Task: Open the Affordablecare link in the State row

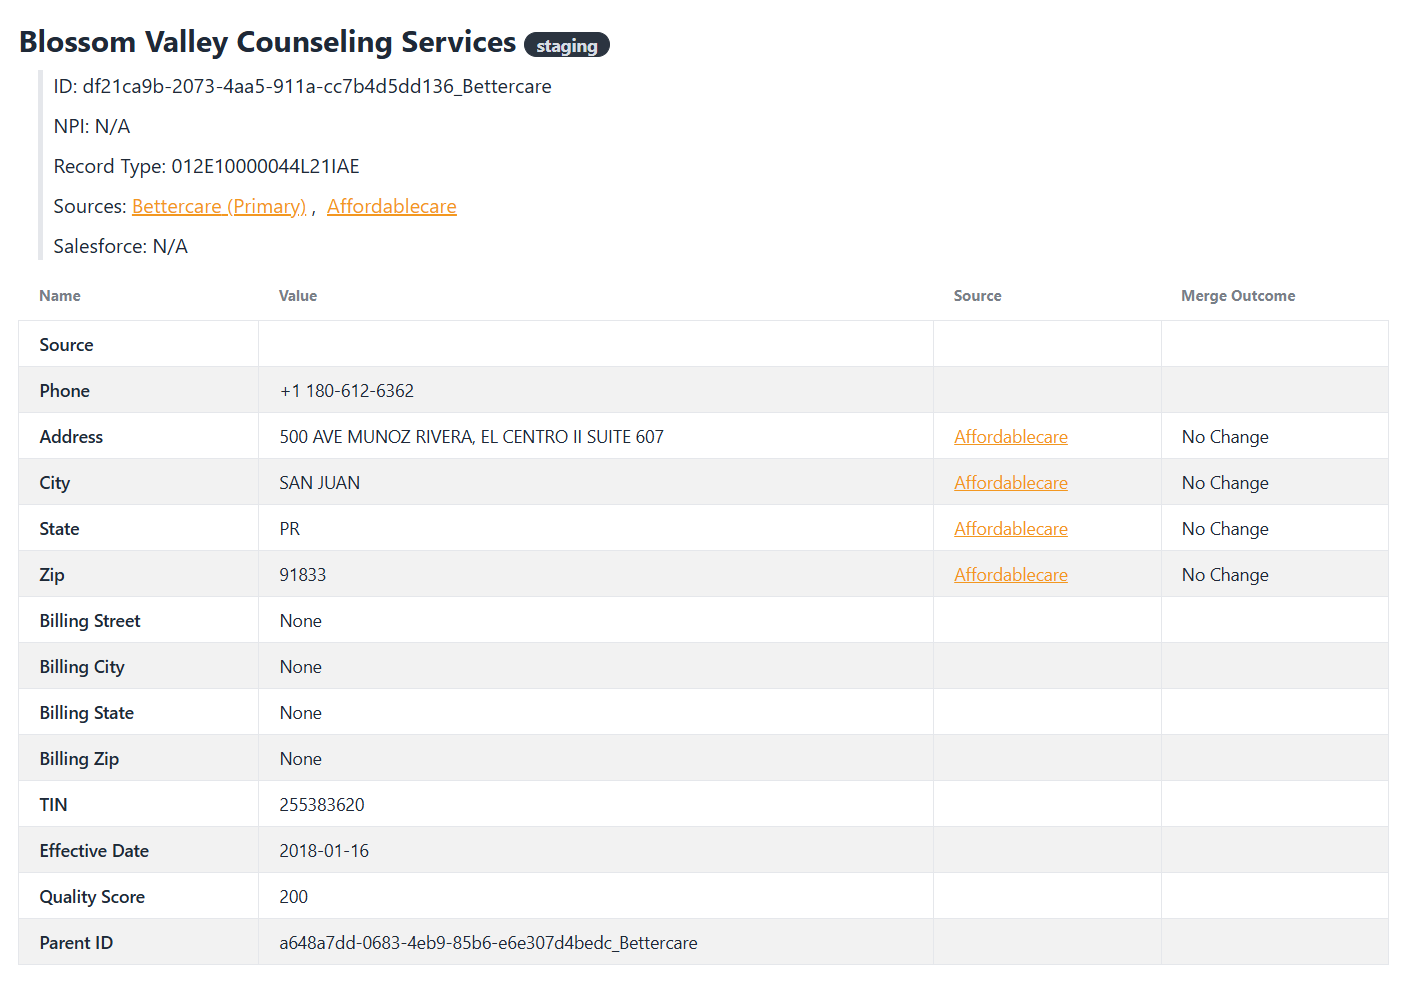Action: (x=1010, y=529)
